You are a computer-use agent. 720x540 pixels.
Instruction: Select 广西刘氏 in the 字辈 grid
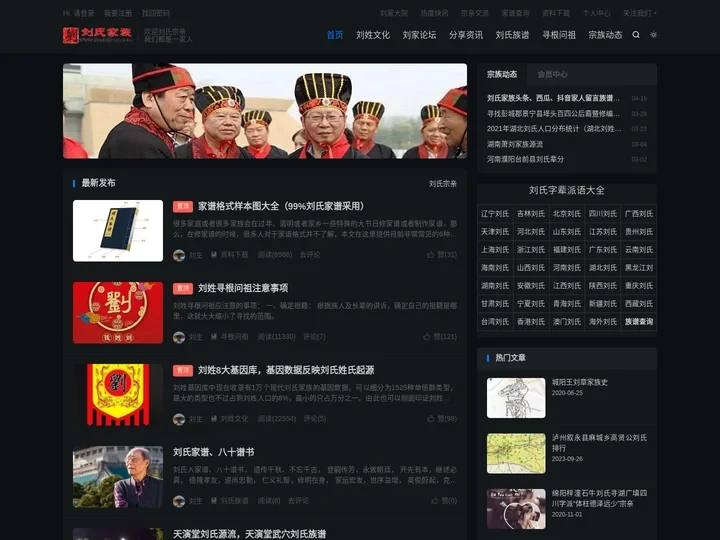tap(639, 214)
